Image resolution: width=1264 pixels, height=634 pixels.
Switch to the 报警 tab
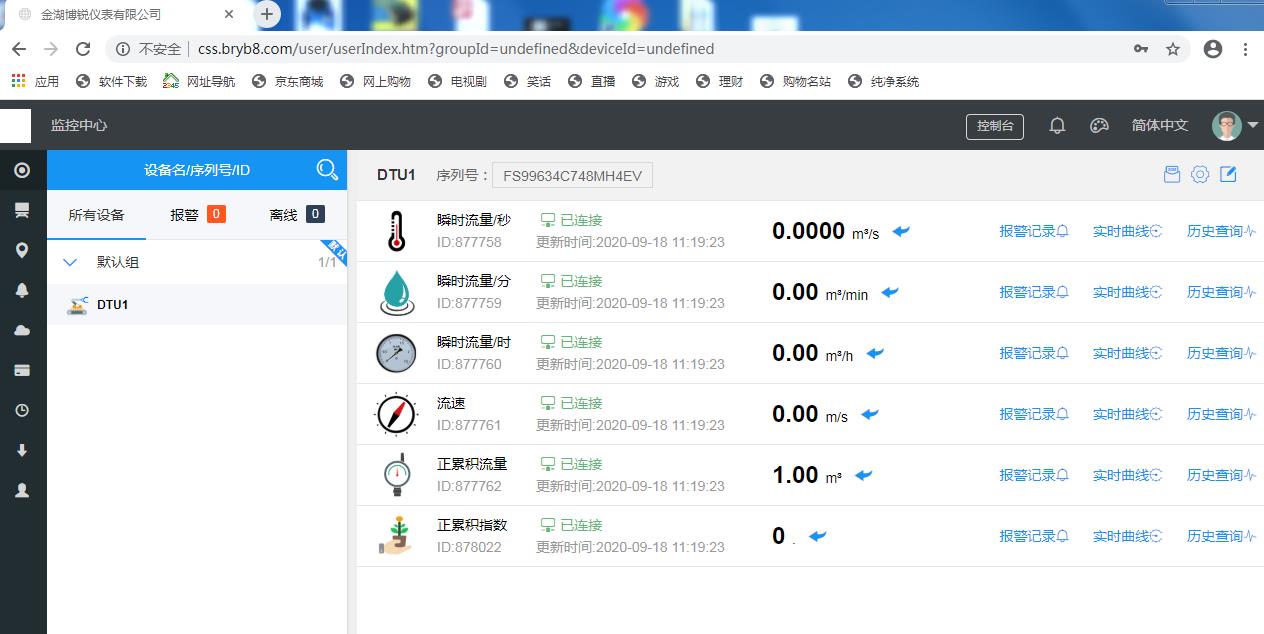[197, 215]
